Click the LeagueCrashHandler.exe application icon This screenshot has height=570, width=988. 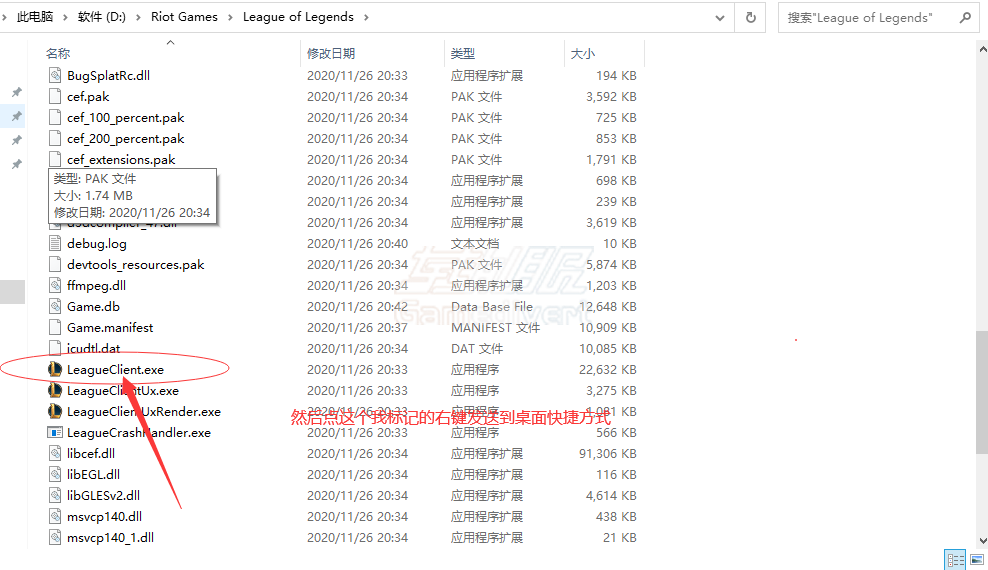[55, 433]
